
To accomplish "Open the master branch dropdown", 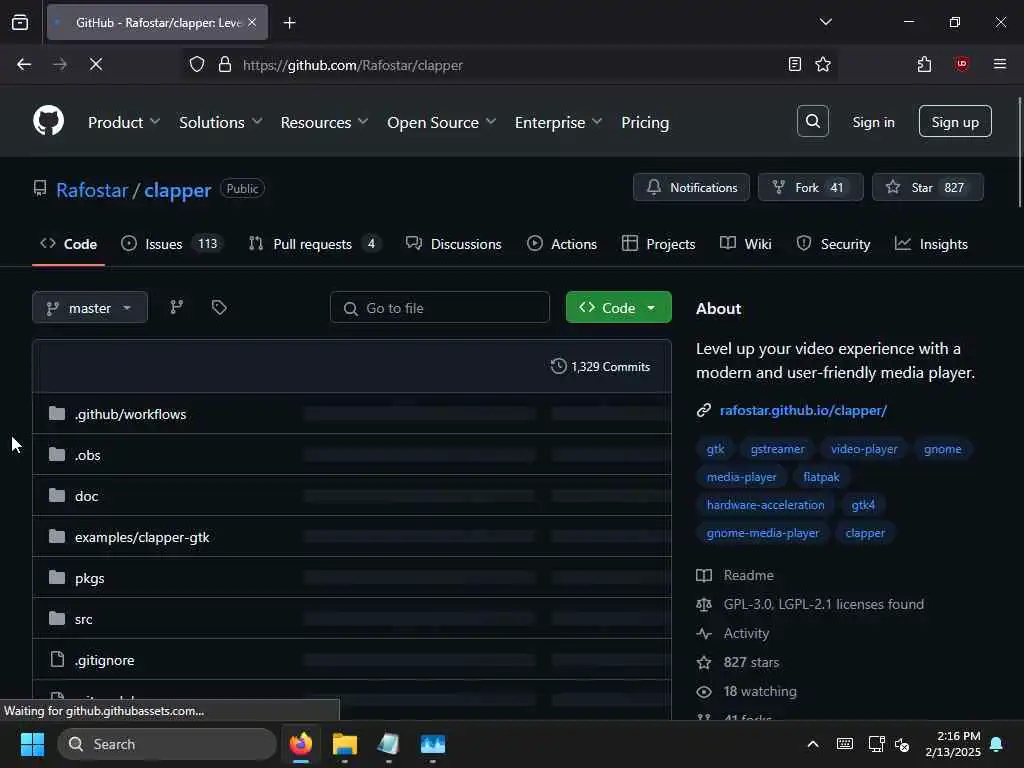I will coord(89,308).
